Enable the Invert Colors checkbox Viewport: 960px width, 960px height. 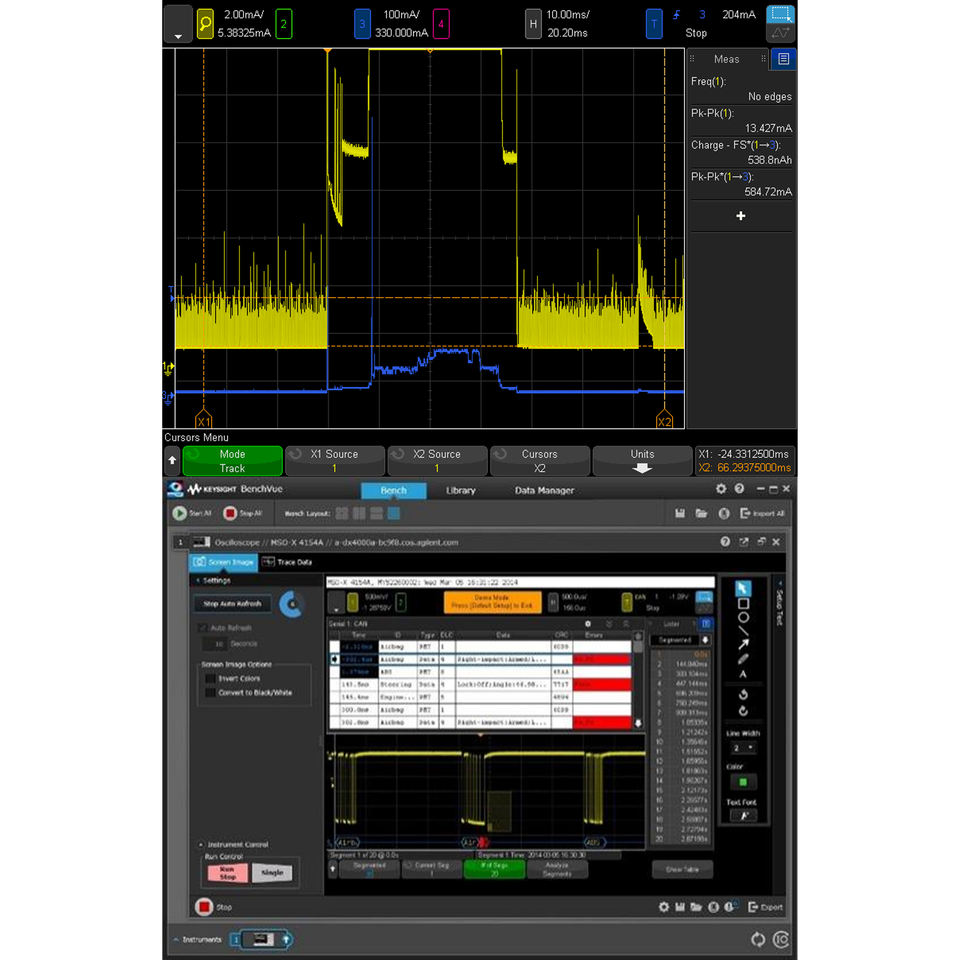pyautogui.click(x=210, y=678)
